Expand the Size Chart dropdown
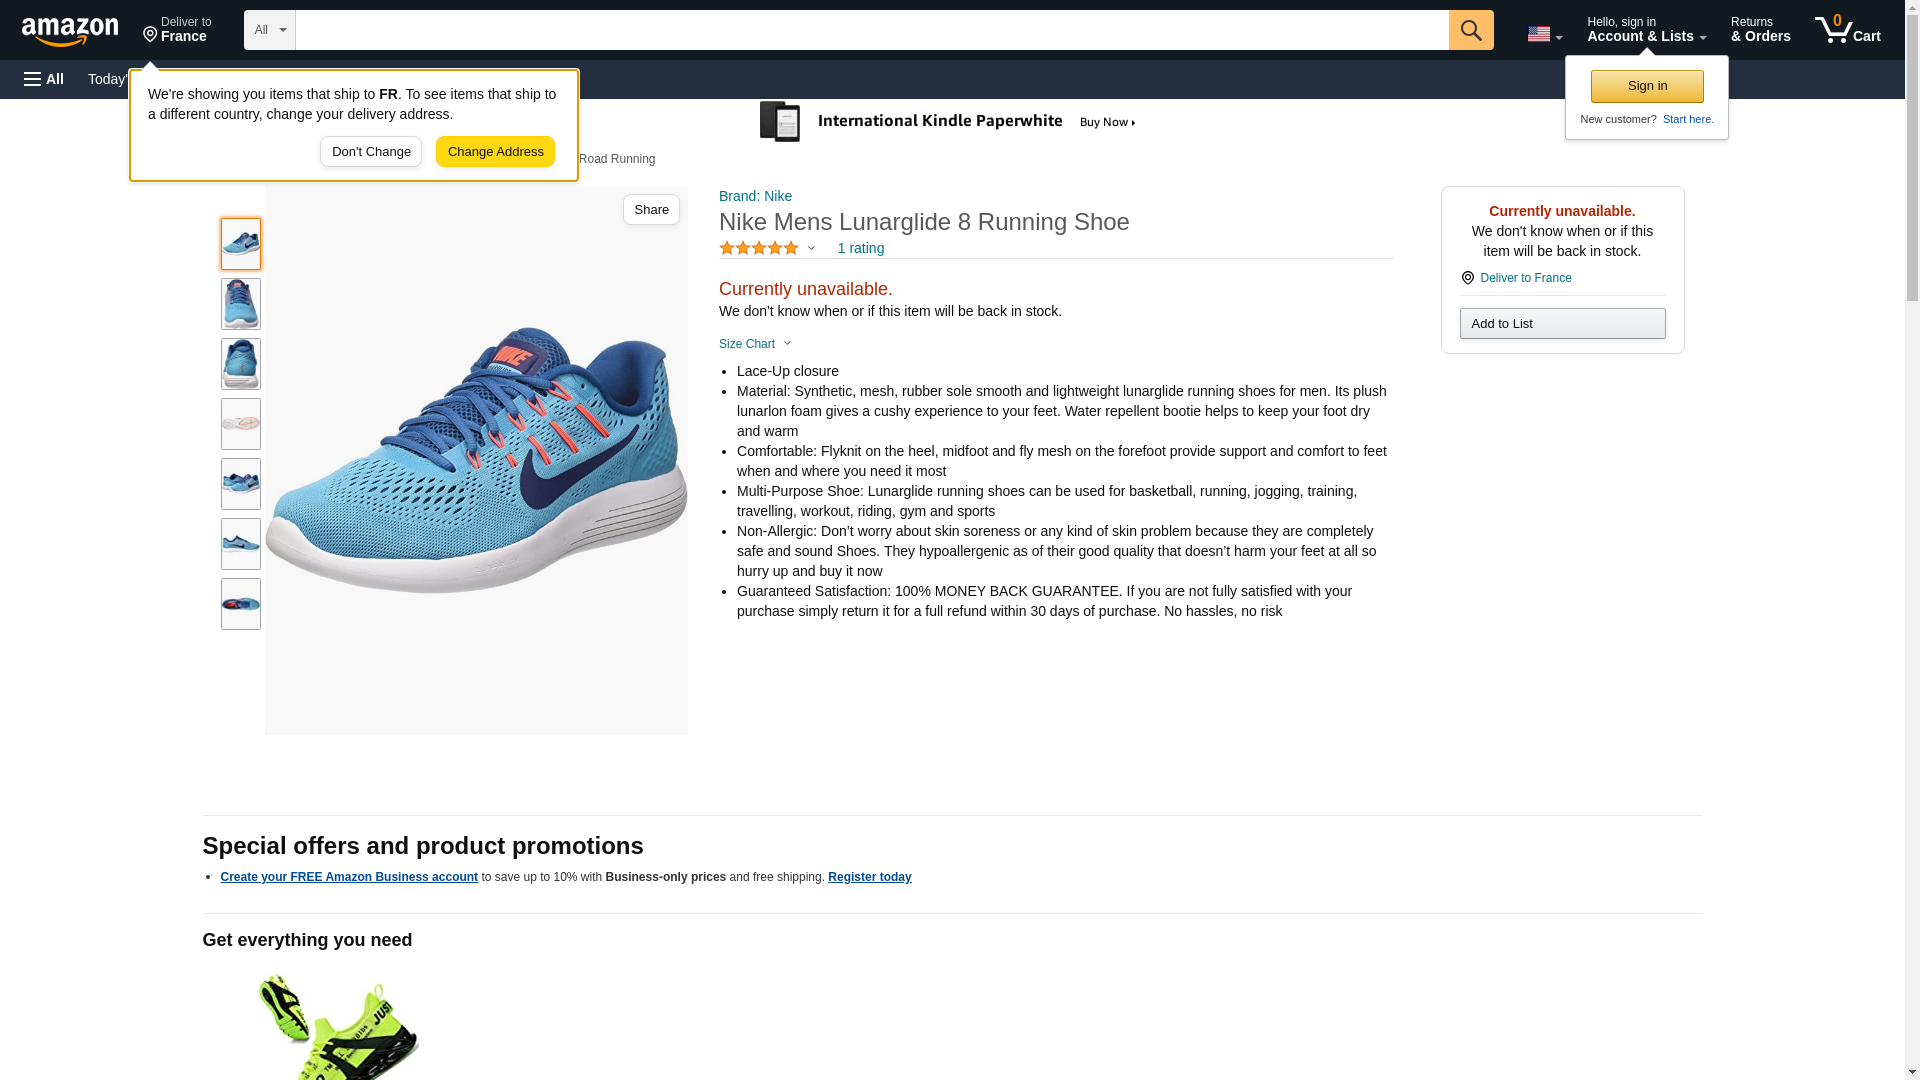Viewport: 1920px width, 1080px height. [755, 344]
